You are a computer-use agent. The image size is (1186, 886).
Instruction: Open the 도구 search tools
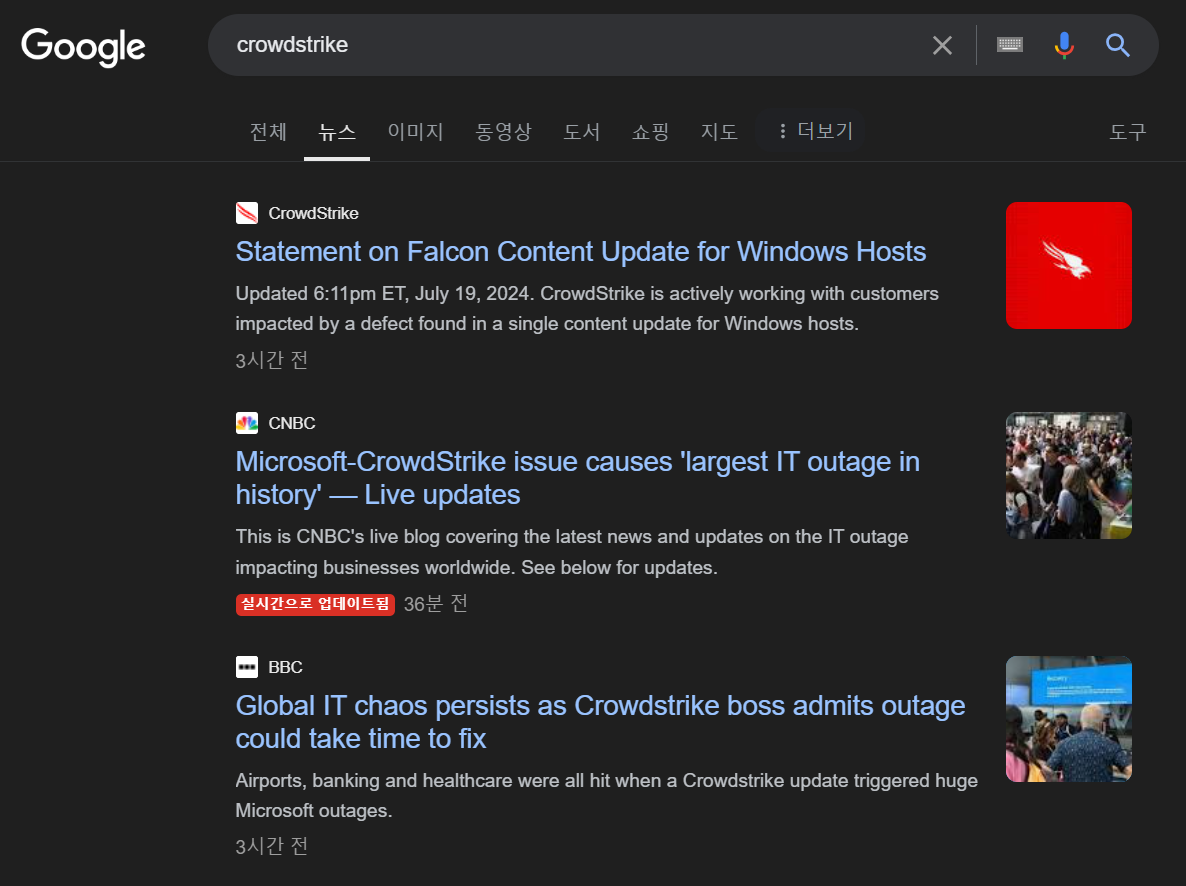coord(1128,132)
